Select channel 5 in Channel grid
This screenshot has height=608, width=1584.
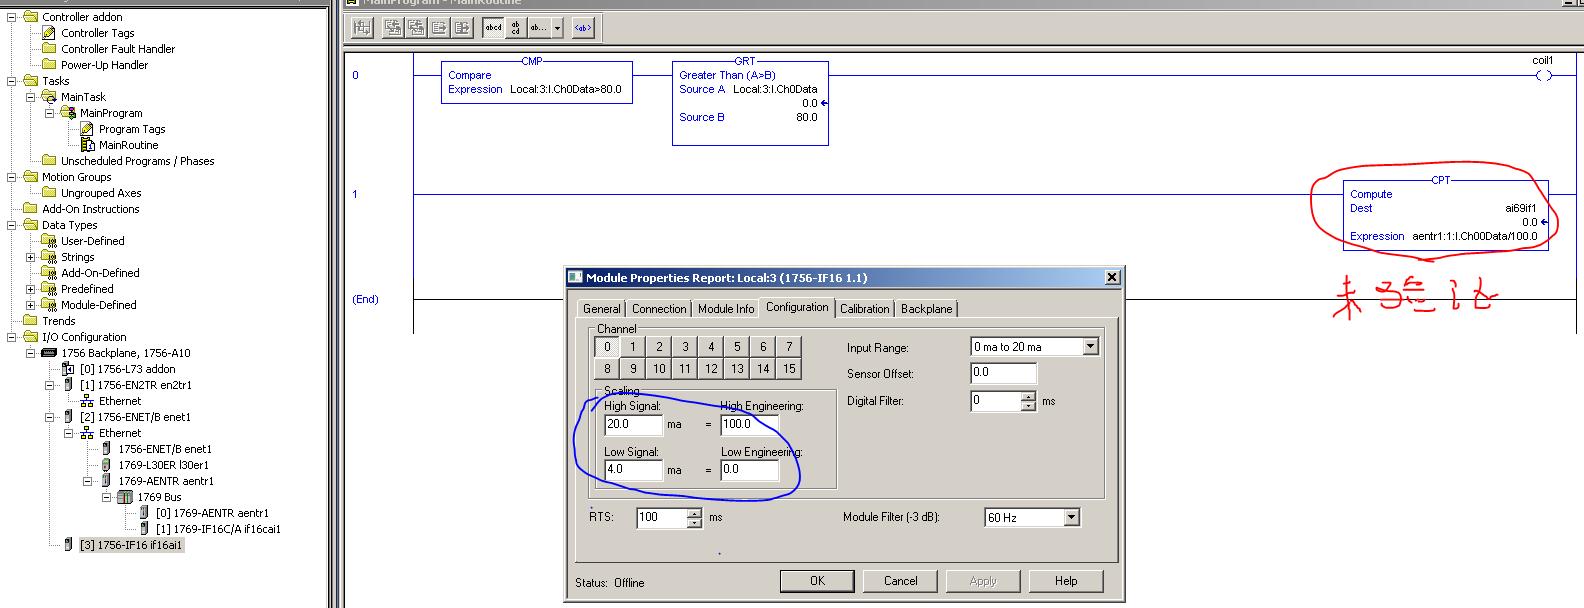tap(737, 347)
